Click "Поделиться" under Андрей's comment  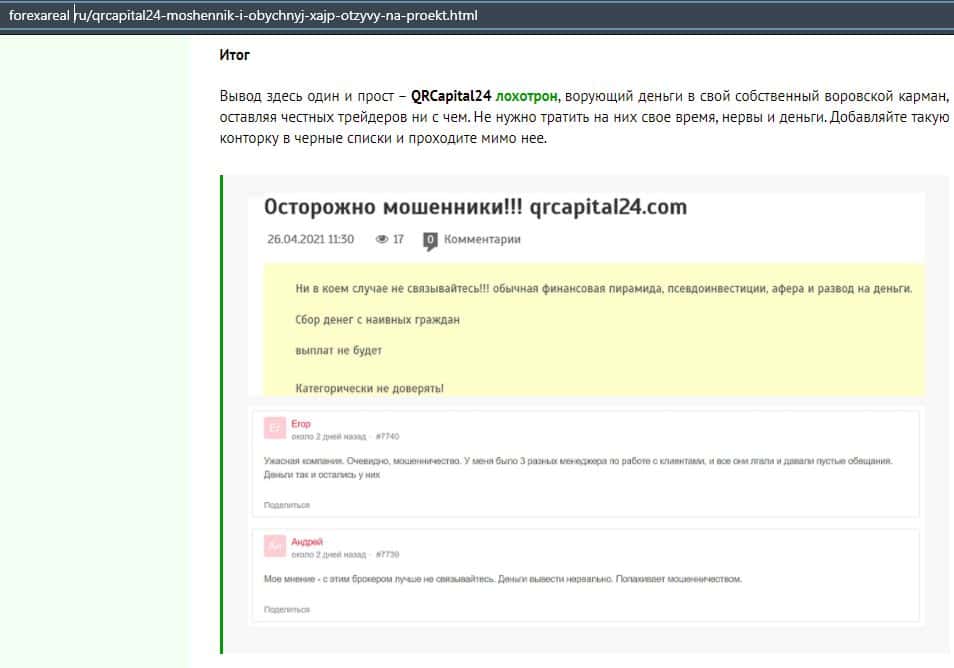click(287, 609)
